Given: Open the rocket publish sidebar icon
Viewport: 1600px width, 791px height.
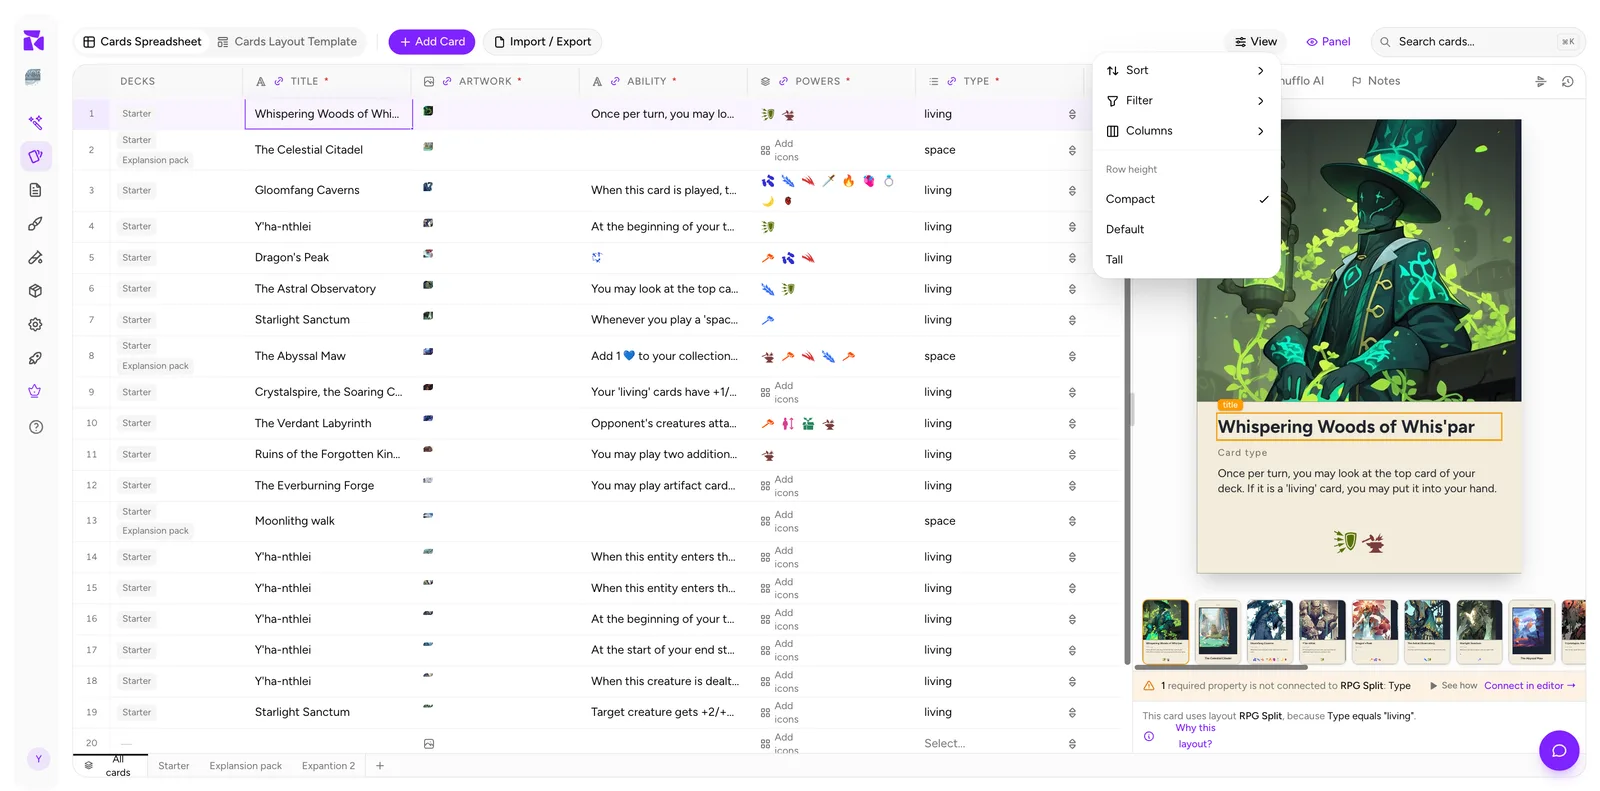Looking at the screenshot, I should [35, 358].
